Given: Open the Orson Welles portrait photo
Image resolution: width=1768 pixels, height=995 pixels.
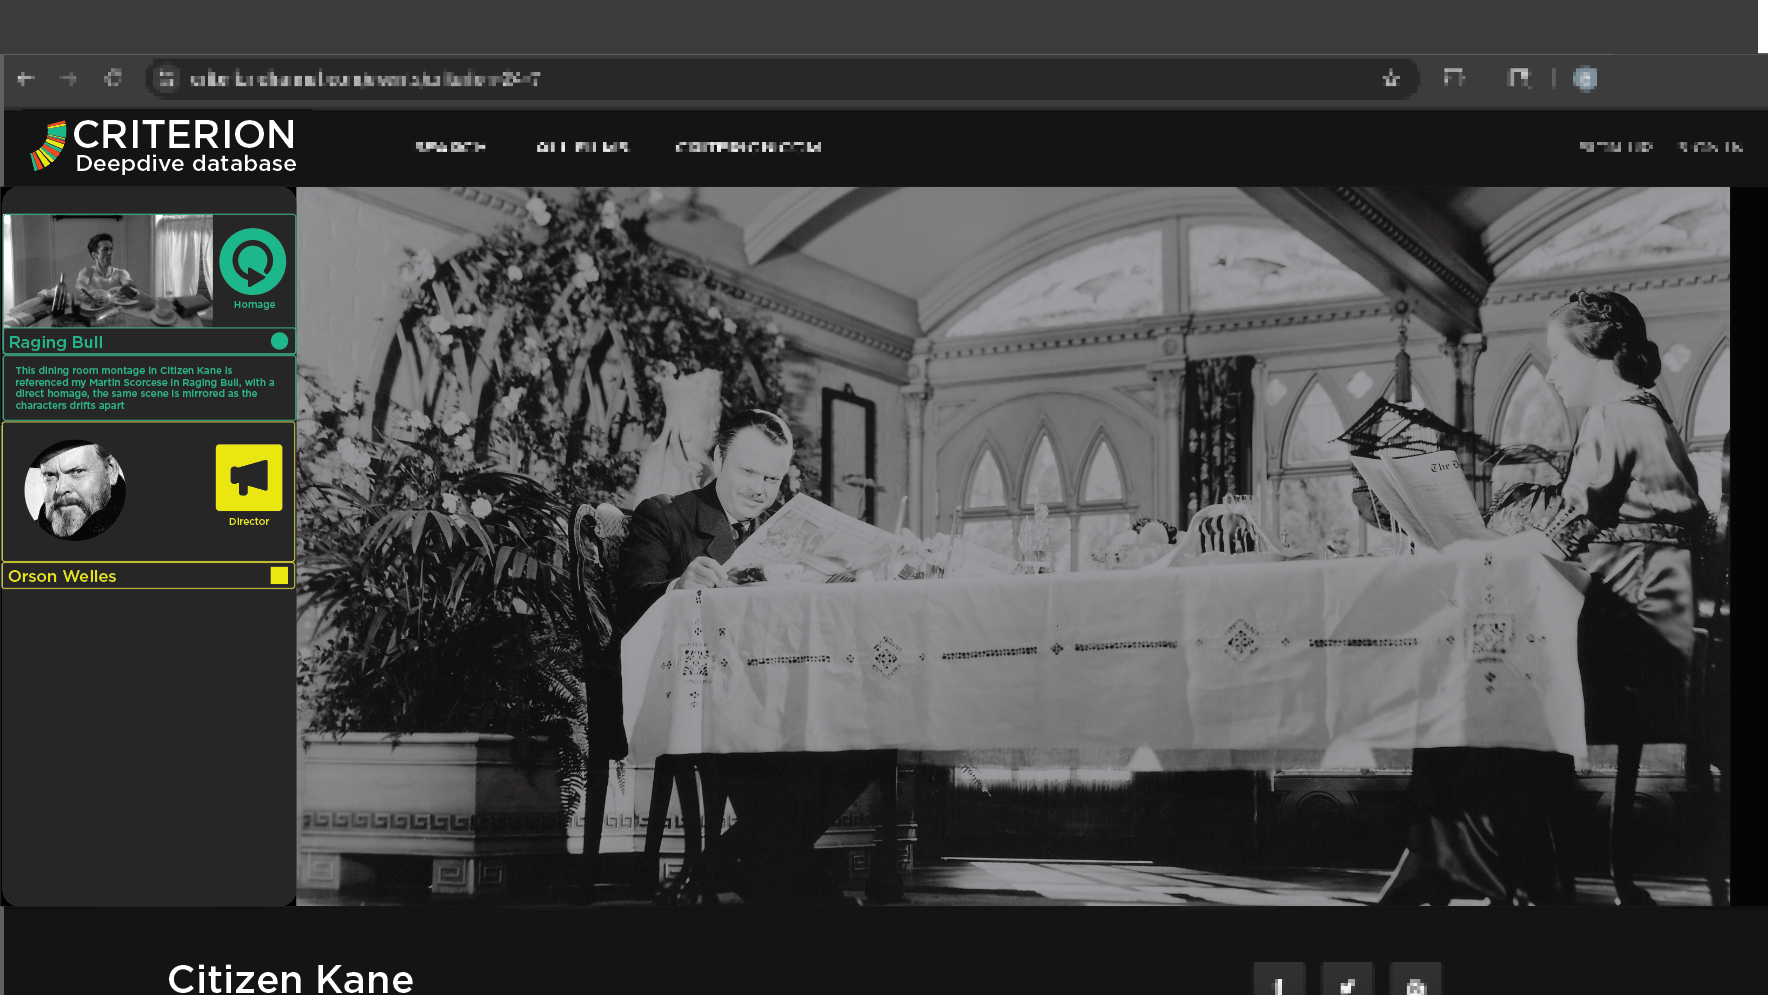Looking at the screenshot, I should pos(75,490).
